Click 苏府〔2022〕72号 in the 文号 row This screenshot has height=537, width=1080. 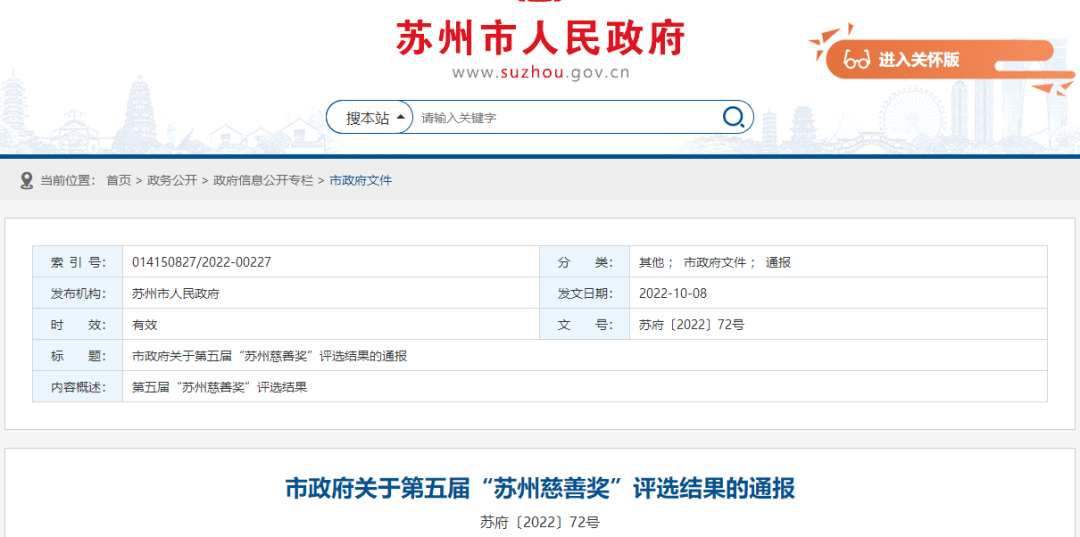click(691, 324)
